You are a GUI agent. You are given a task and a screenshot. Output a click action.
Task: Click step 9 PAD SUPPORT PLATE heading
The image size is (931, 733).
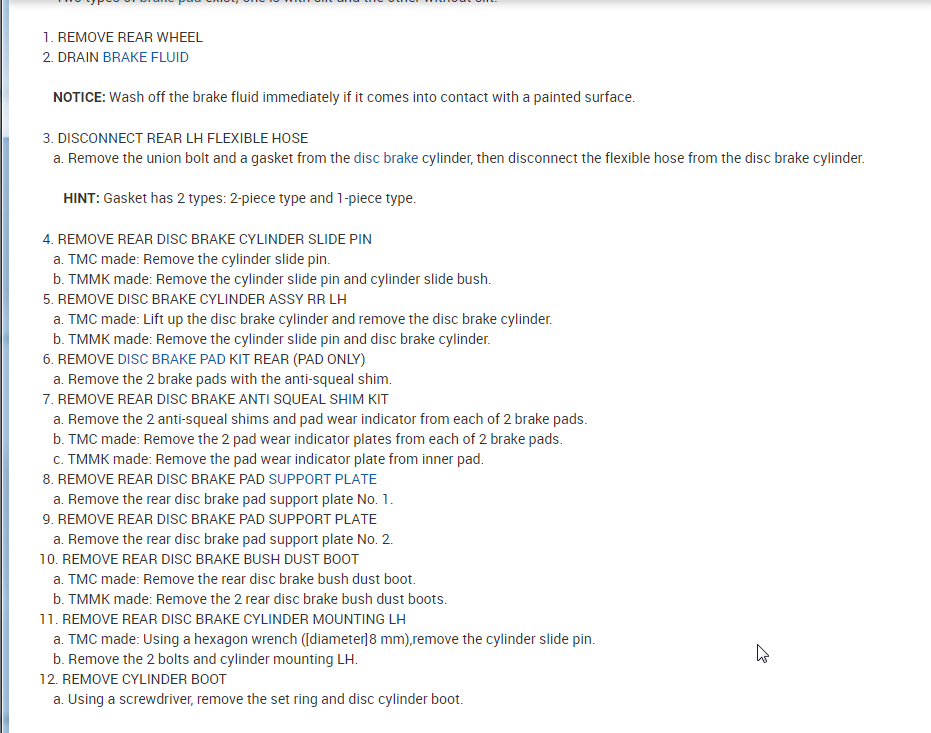coord(217,519)
